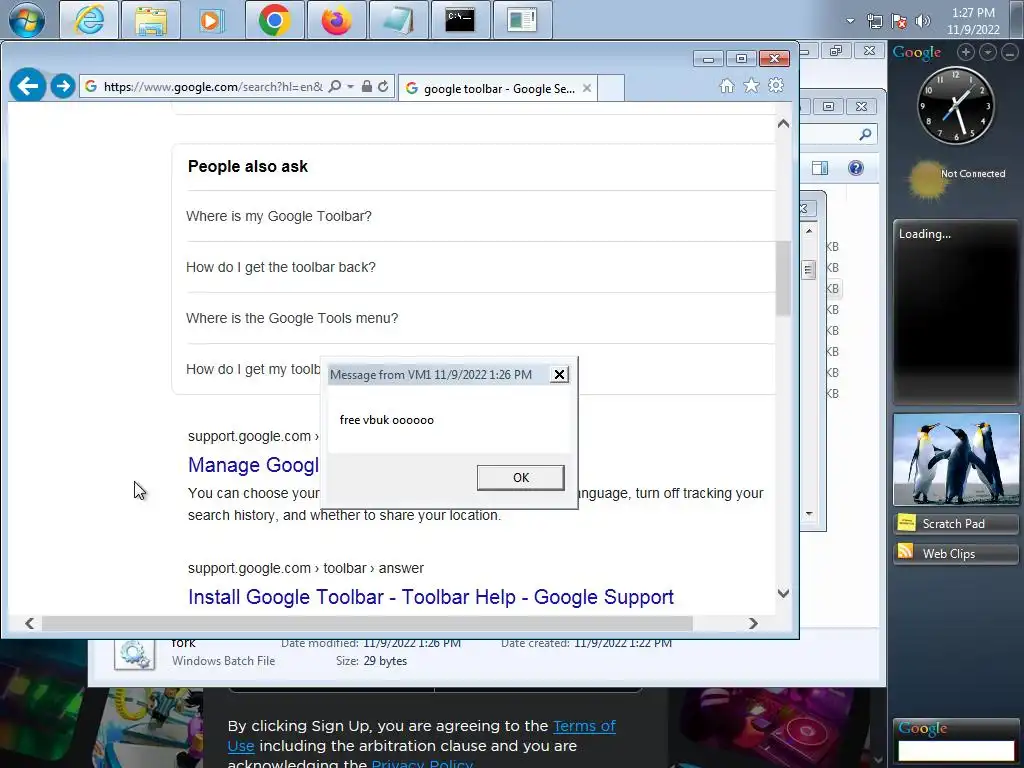Click OK in the VM1 message box
This screenshot has width=1024, height=768.
(x=520, y=477)
